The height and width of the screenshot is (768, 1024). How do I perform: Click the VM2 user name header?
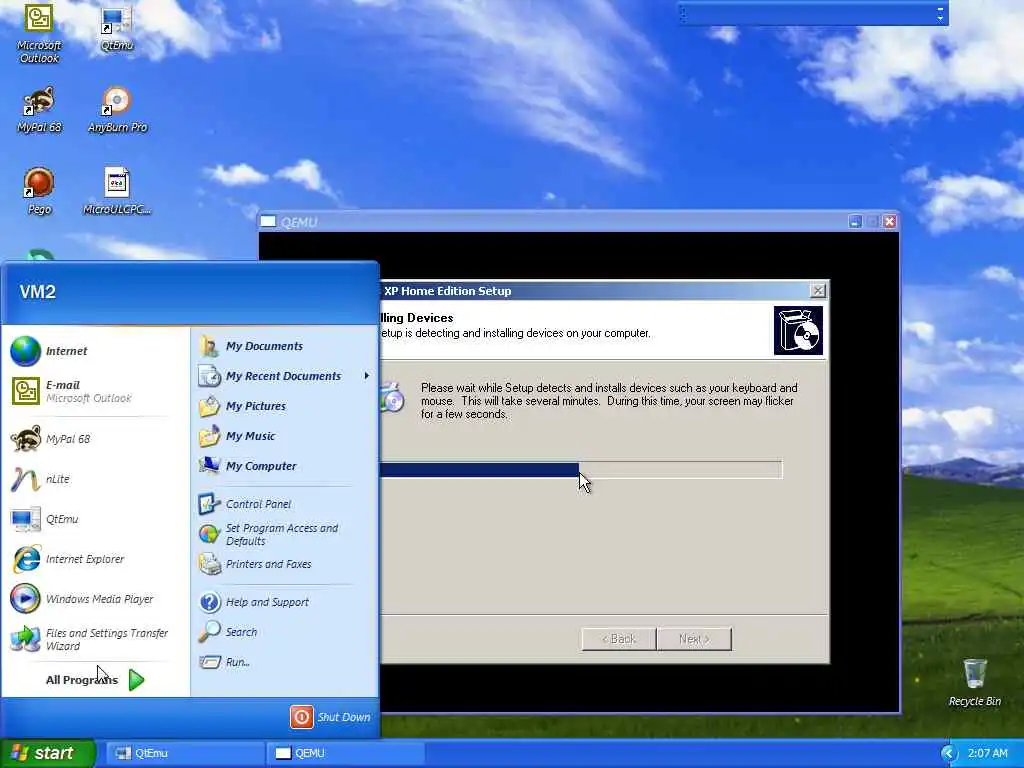tap(38, 292)
